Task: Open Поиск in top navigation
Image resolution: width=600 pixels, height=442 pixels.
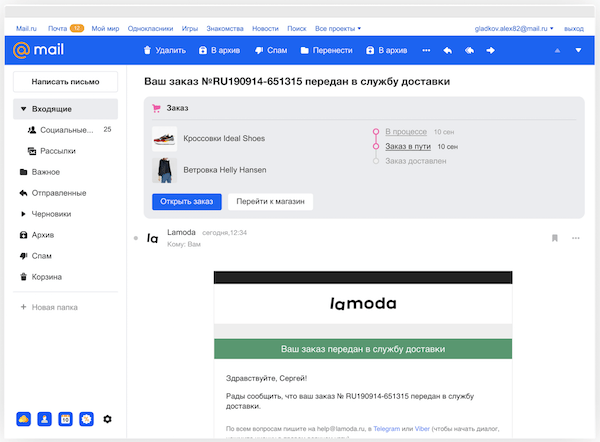Action: coord(297,29)
